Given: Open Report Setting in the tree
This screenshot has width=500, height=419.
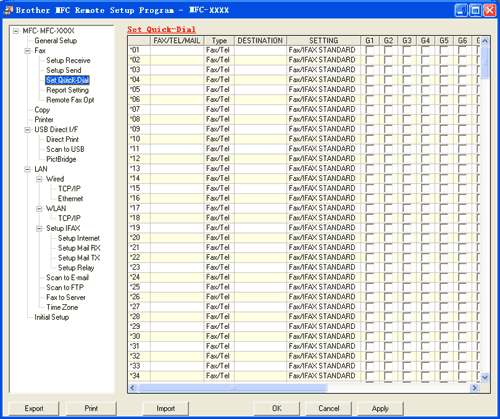Looking at the screenshot, I should pyautogui.click(x=67, y=90).
